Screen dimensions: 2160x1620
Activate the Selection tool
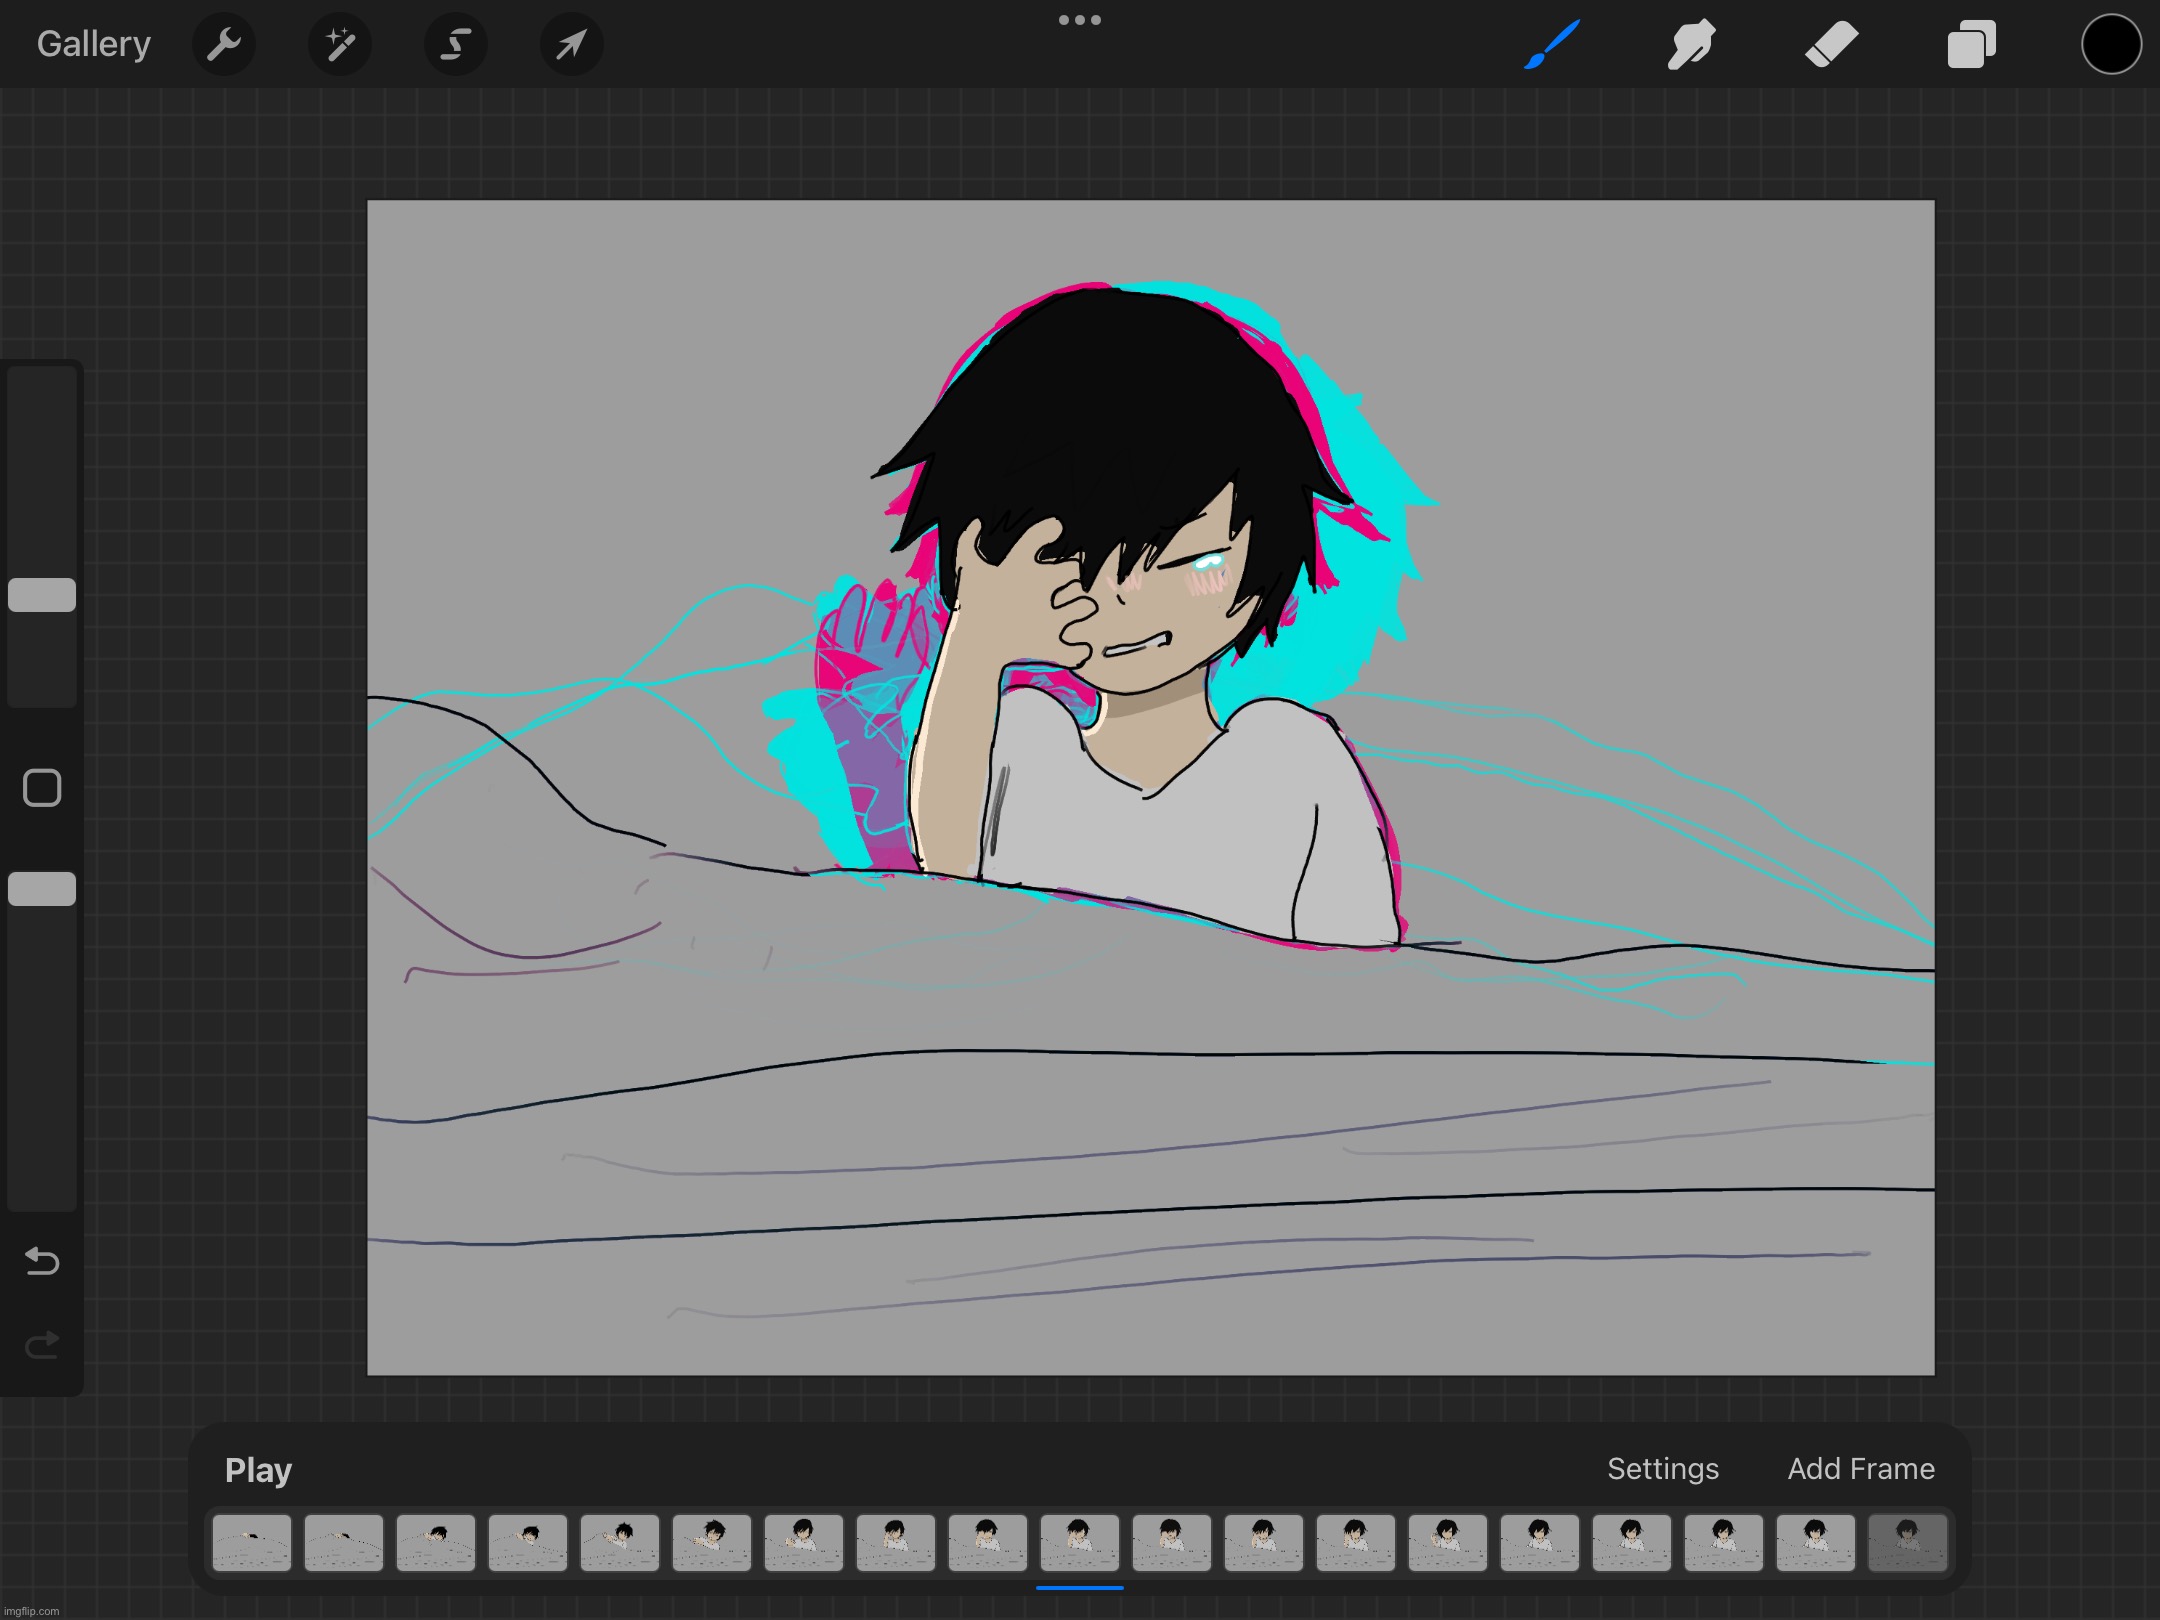pyautogui.click(x=455, y=43)
